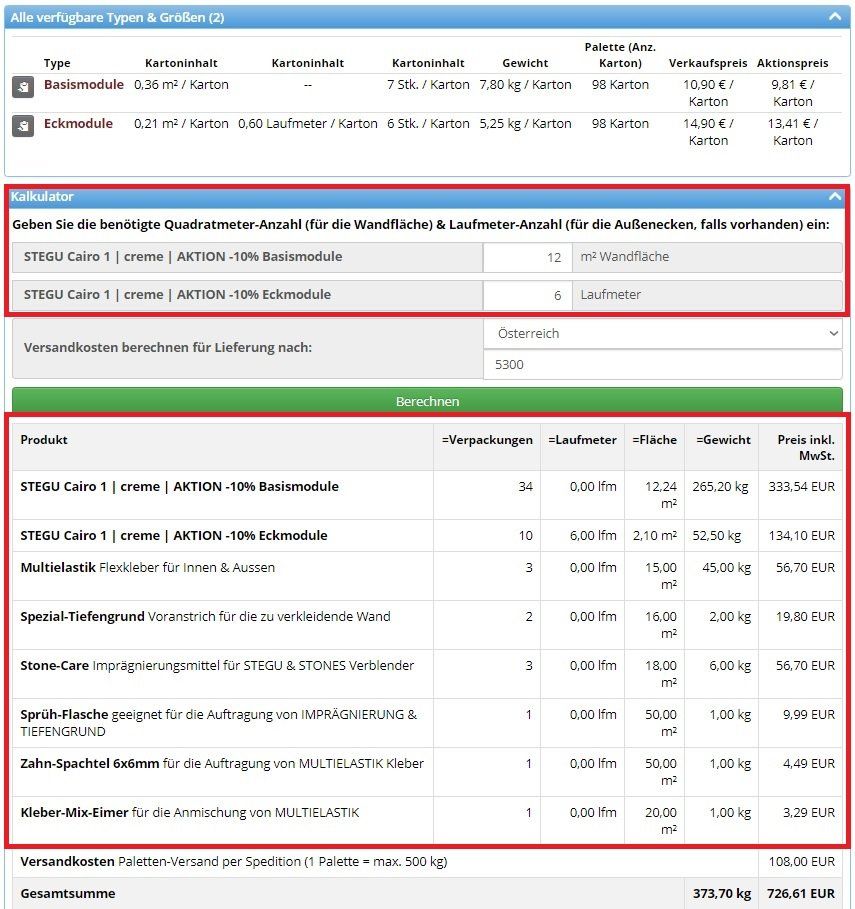Click the Kalkulator panel header
855x909 pixels.
tap(427, 197)
